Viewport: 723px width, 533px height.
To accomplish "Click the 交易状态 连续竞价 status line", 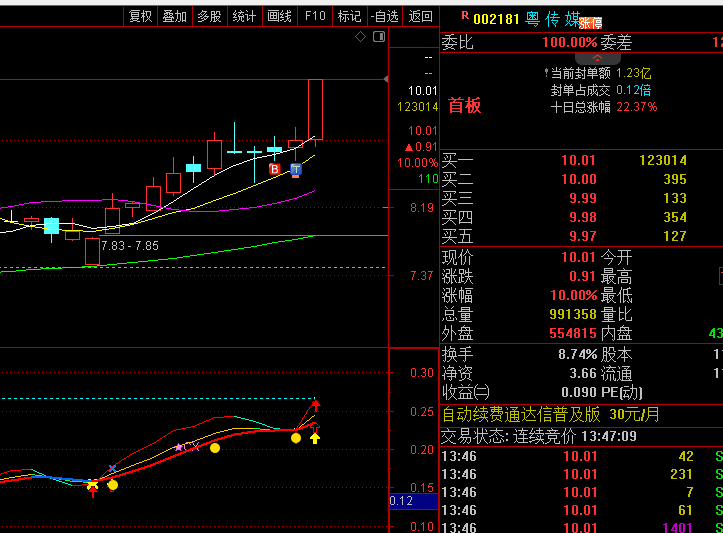I will [539, 436].
